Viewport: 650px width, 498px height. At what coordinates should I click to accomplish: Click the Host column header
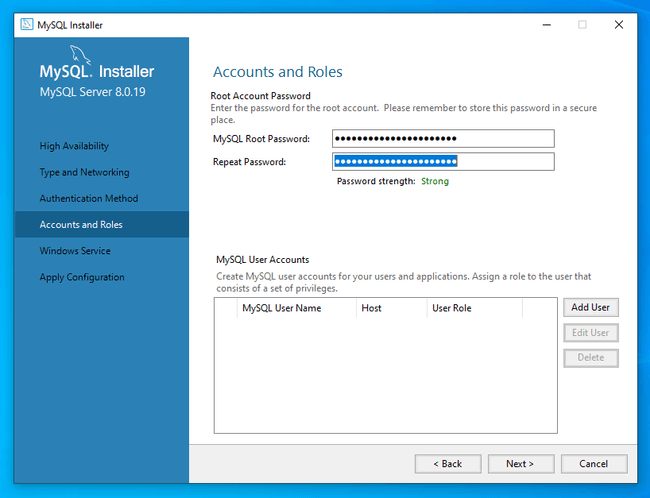[x=371, y=309]
